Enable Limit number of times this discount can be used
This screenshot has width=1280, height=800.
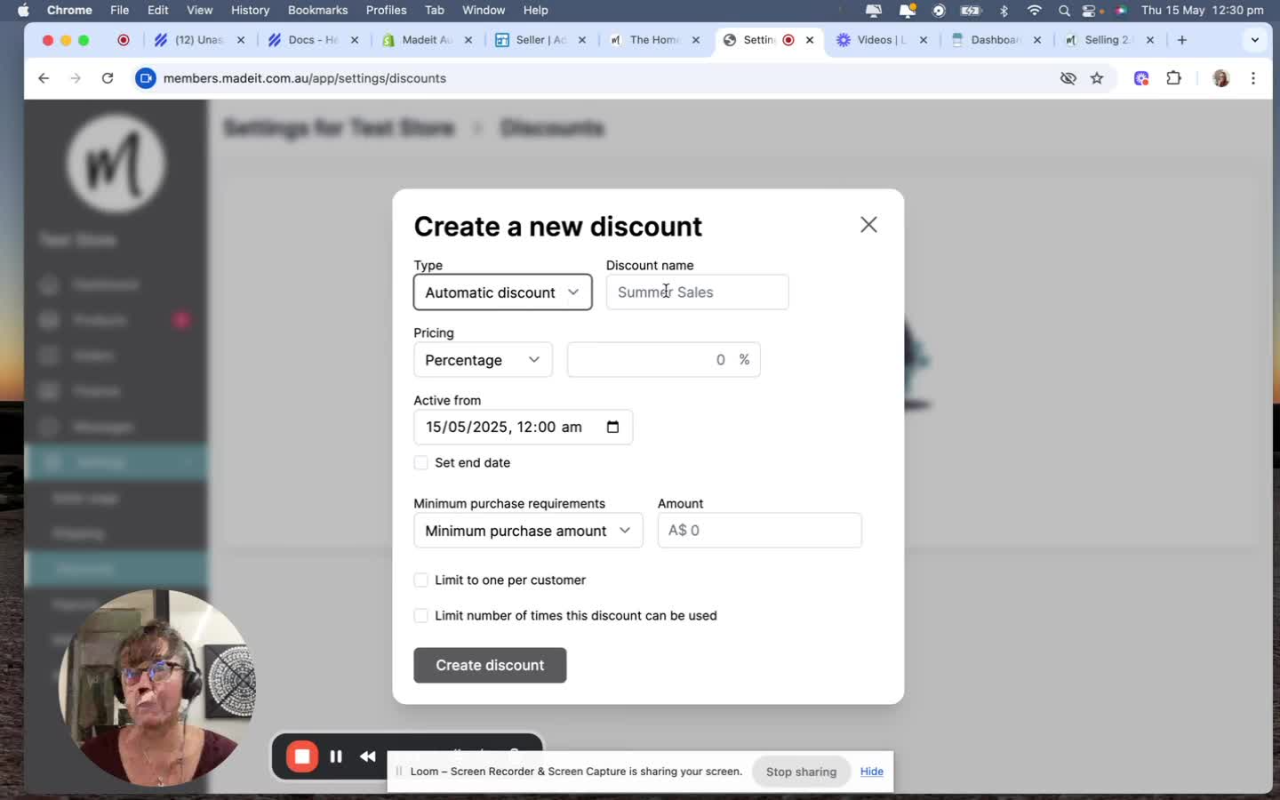coord(421,616)
